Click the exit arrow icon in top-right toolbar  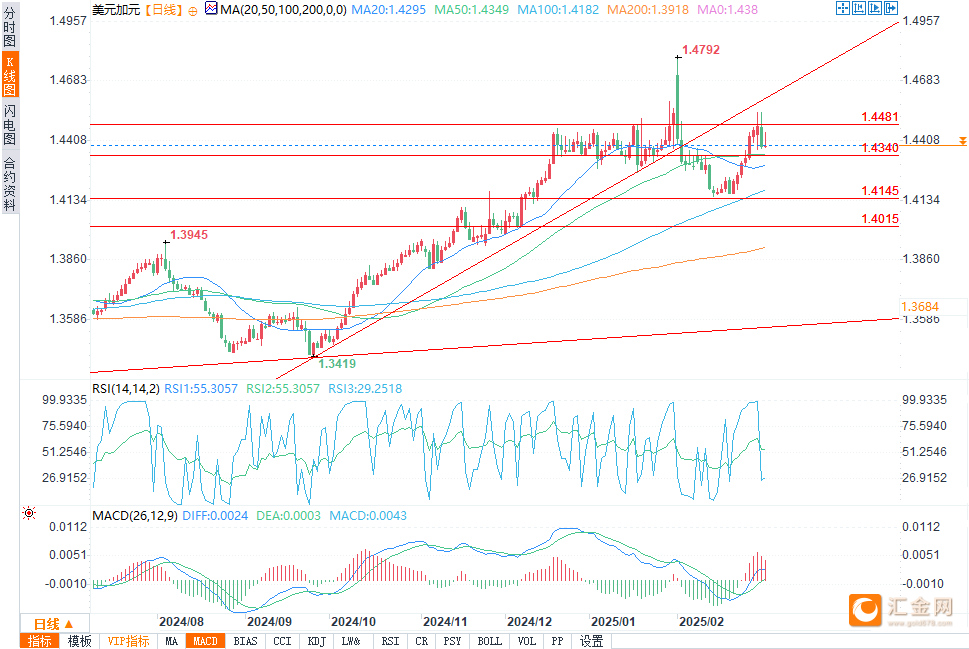(891, 8)
